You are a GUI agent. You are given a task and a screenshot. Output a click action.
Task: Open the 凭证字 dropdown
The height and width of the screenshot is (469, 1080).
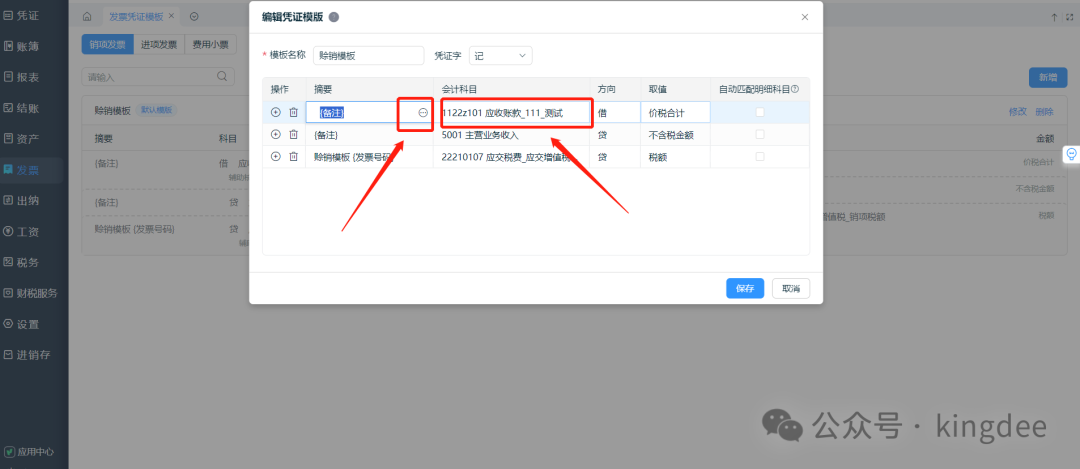[500, 56]
